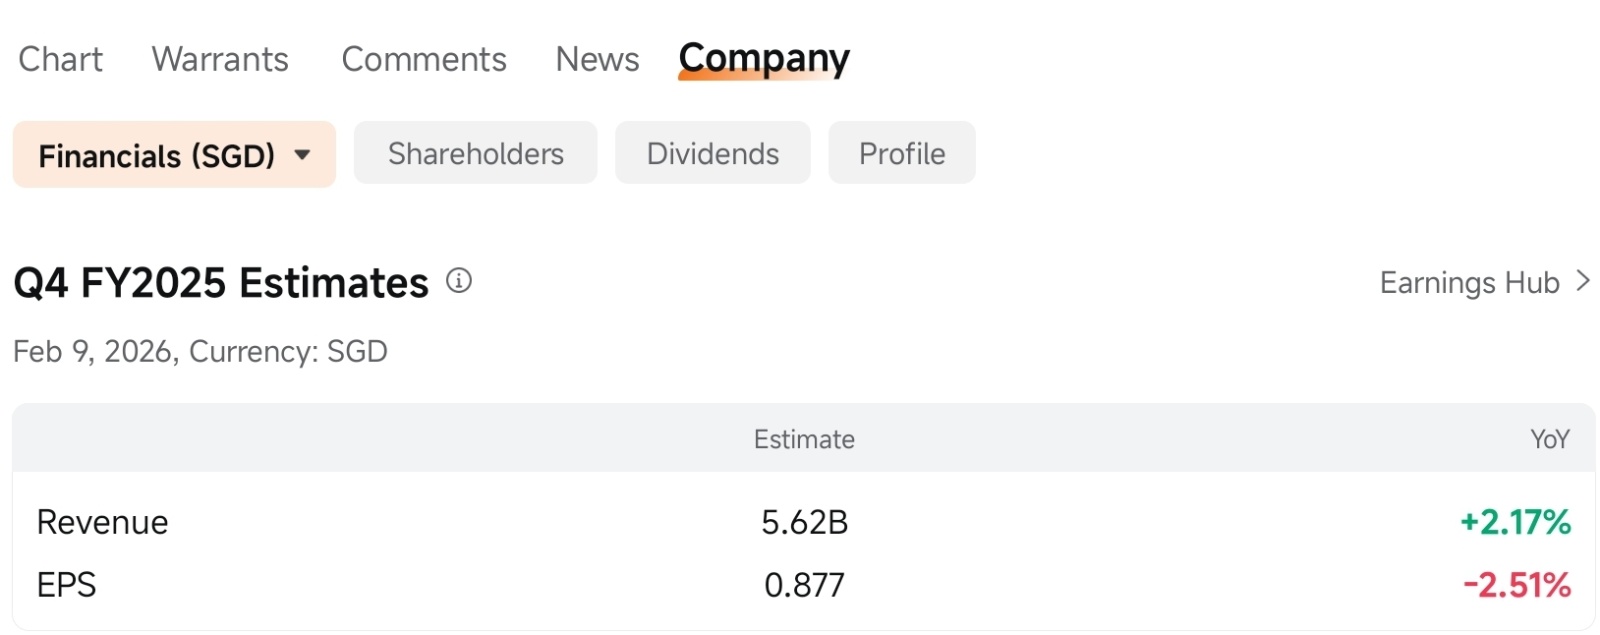The height and width of the screenshot is (635, 1600).
Task: Open the Dividends section
Action: tap(712, 153)
